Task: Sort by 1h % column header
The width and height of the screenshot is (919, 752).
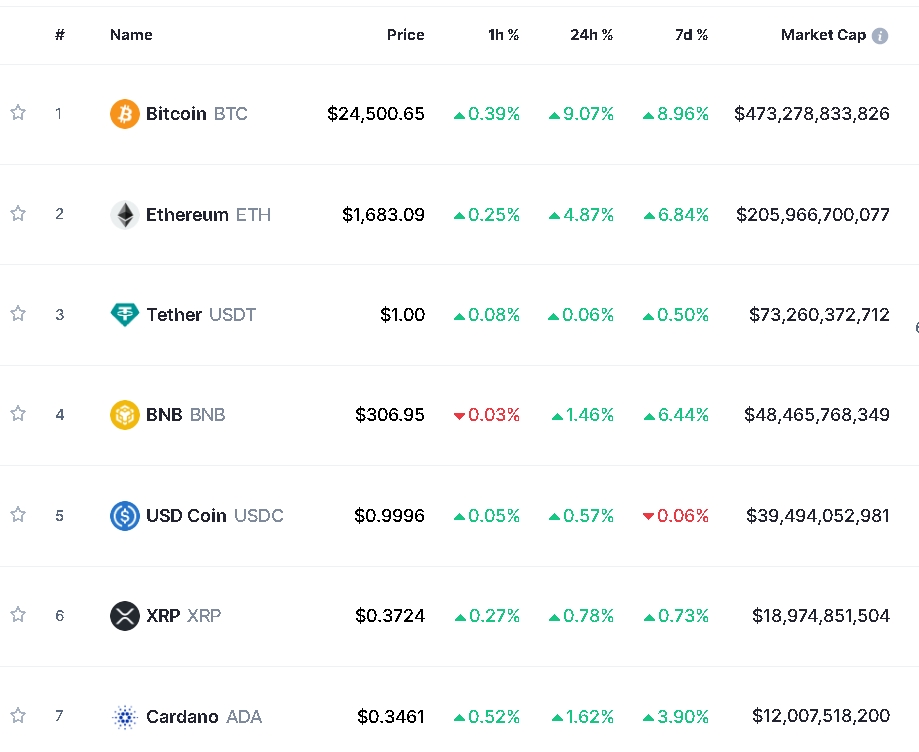Action: point(503,35)
